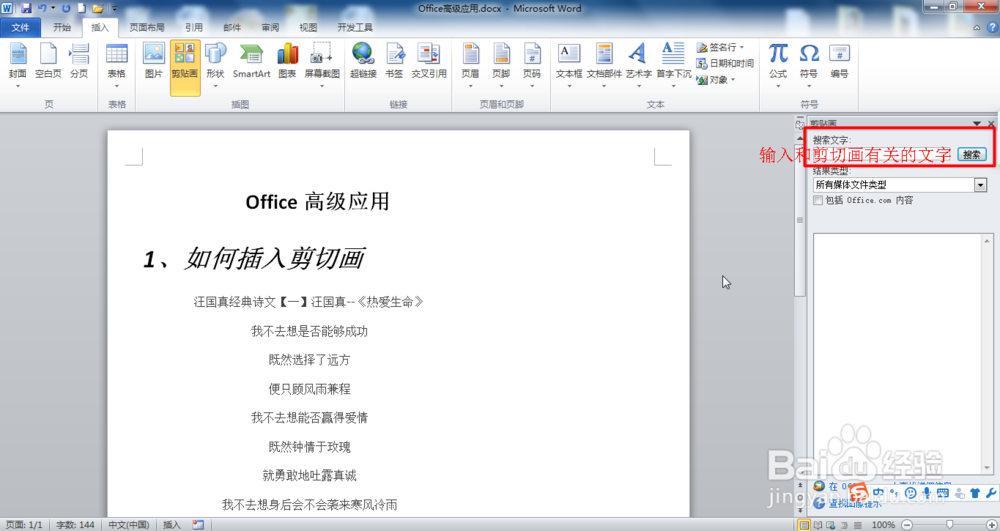Open the Footer (页脚) dropdown

click(501, 64)
